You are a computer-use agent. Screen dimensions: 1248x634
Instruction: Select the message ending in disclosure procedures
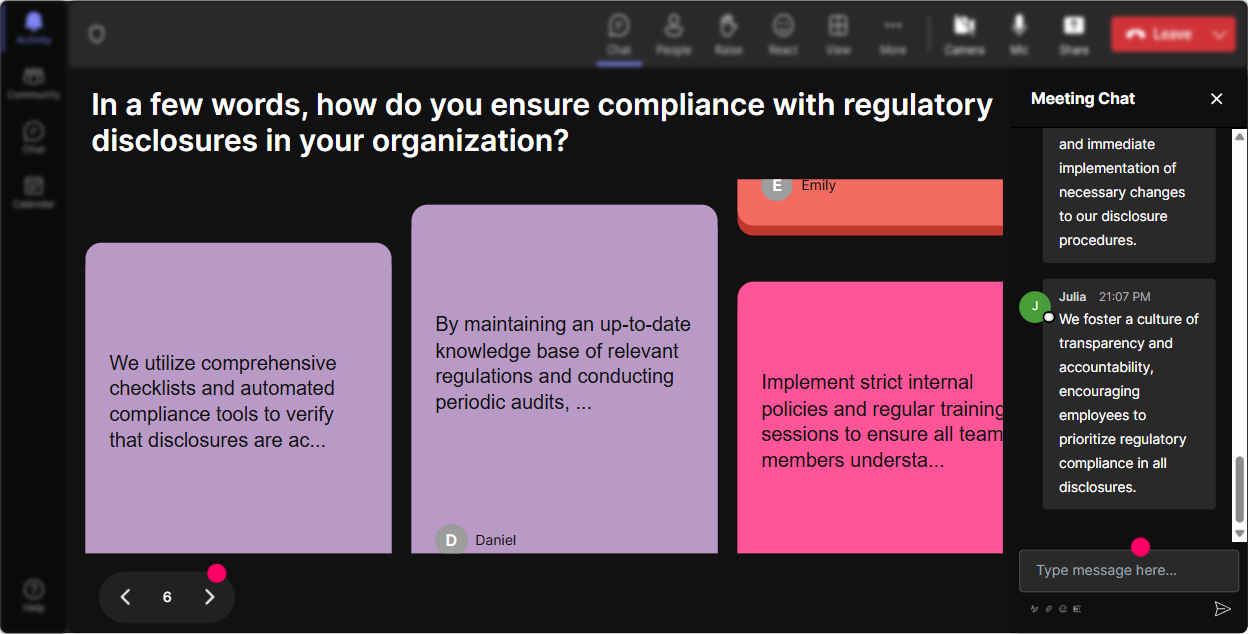(1129, 195)
